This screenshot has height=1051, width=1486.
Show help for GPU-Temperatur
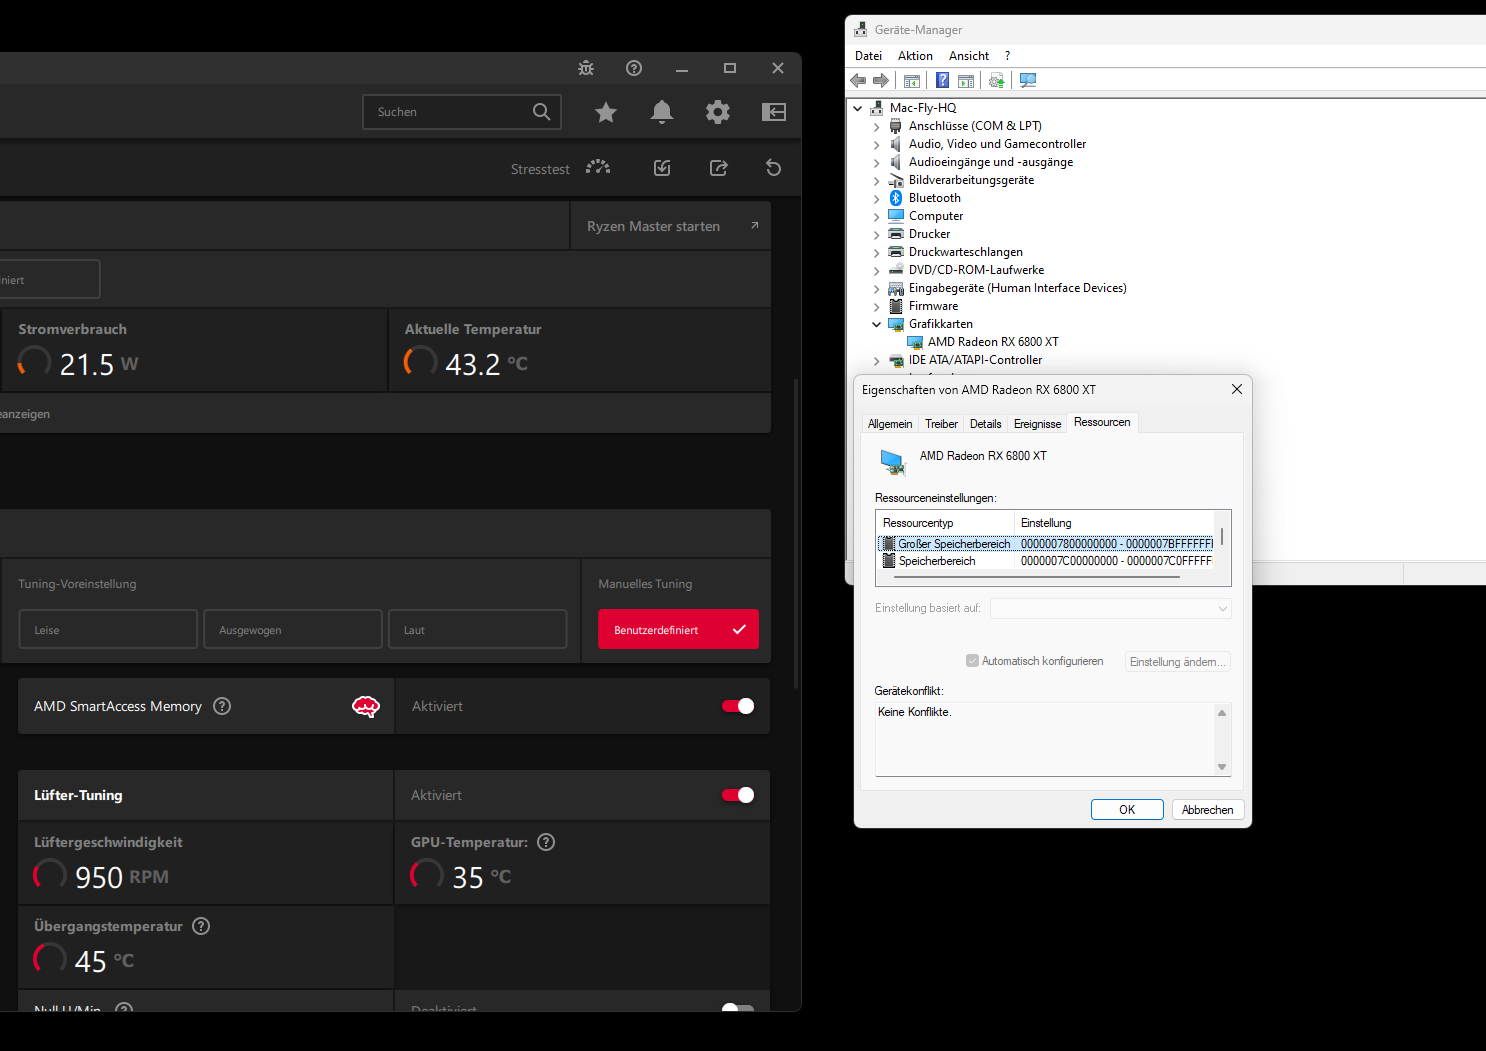coord(546,842)
